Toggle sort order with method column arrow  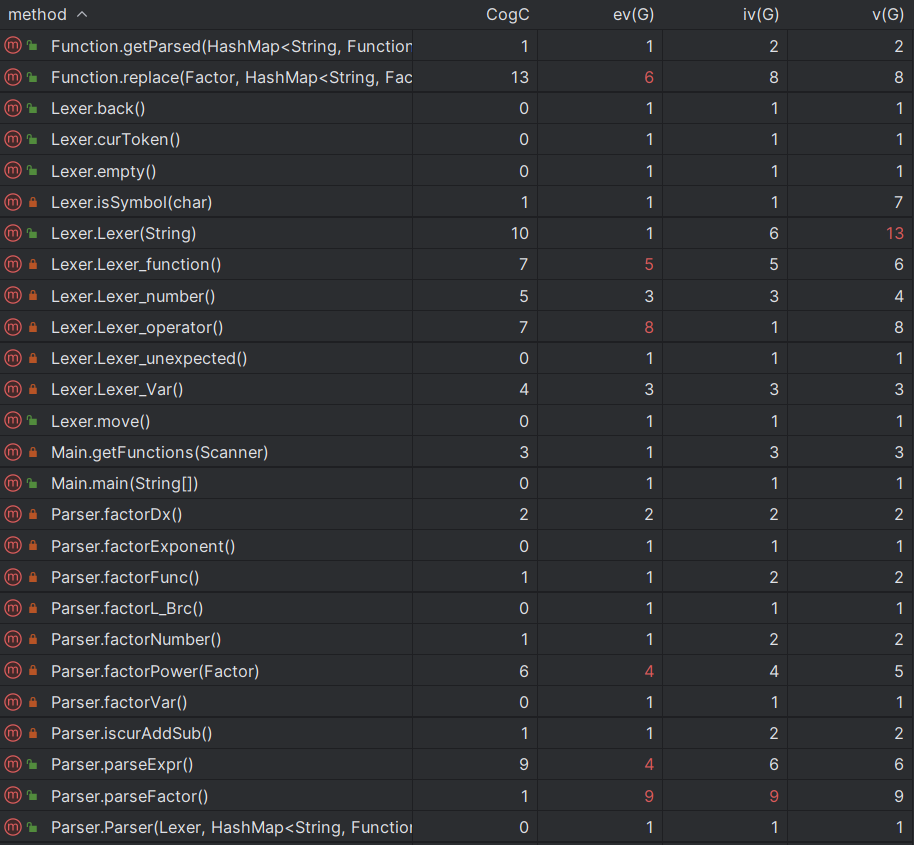pos(82,14)
